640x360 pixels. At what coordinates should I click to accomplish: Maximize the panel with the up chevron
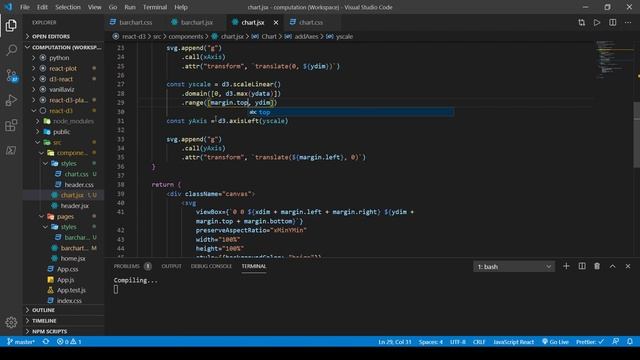(613, 266)
